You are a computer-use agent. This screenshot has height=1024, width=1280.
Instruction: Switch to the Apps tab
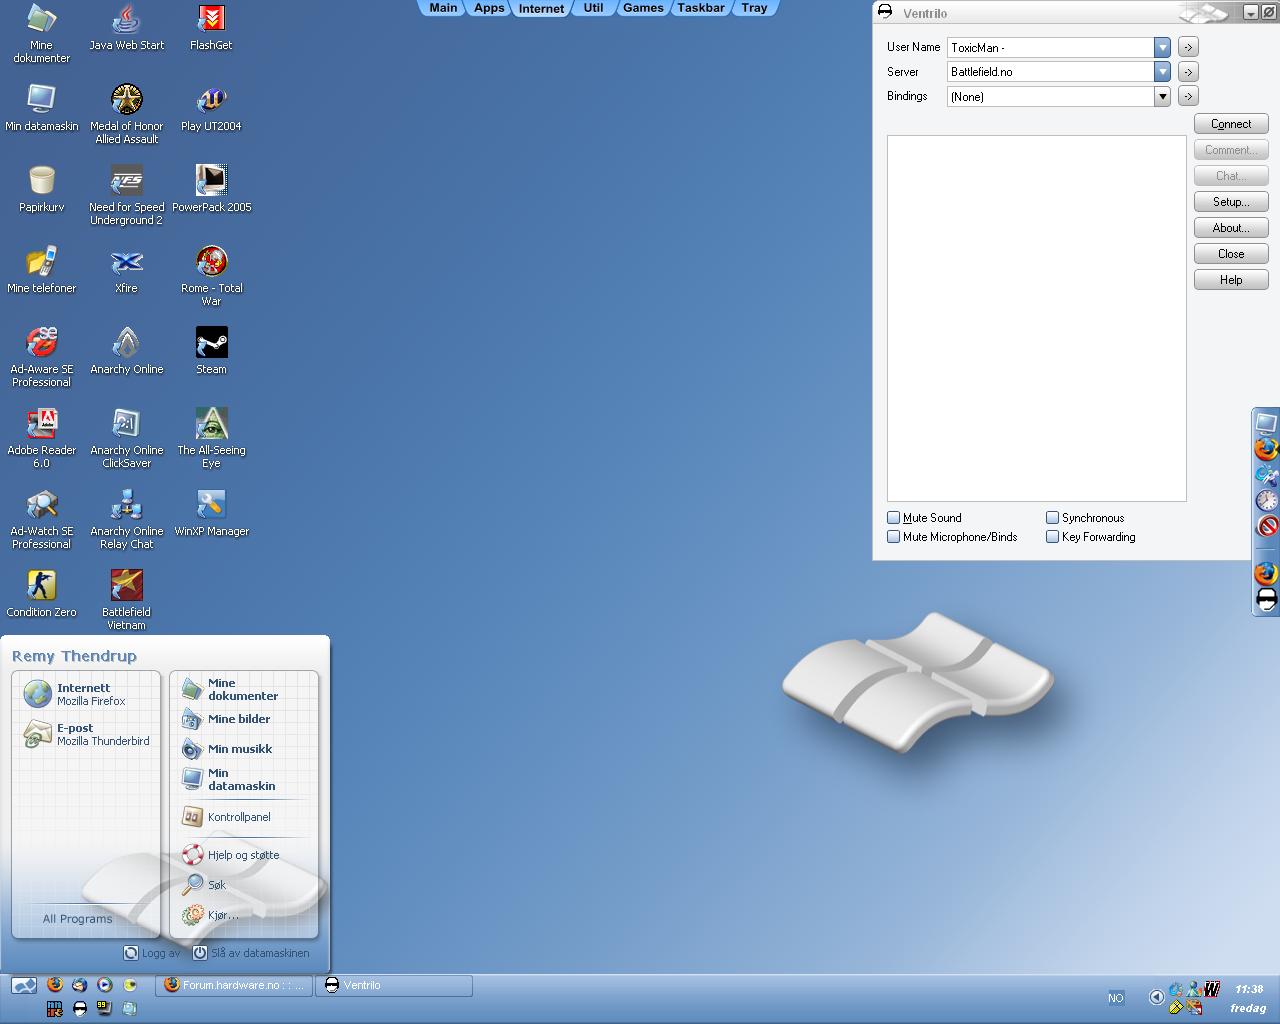tap(489, 7)
